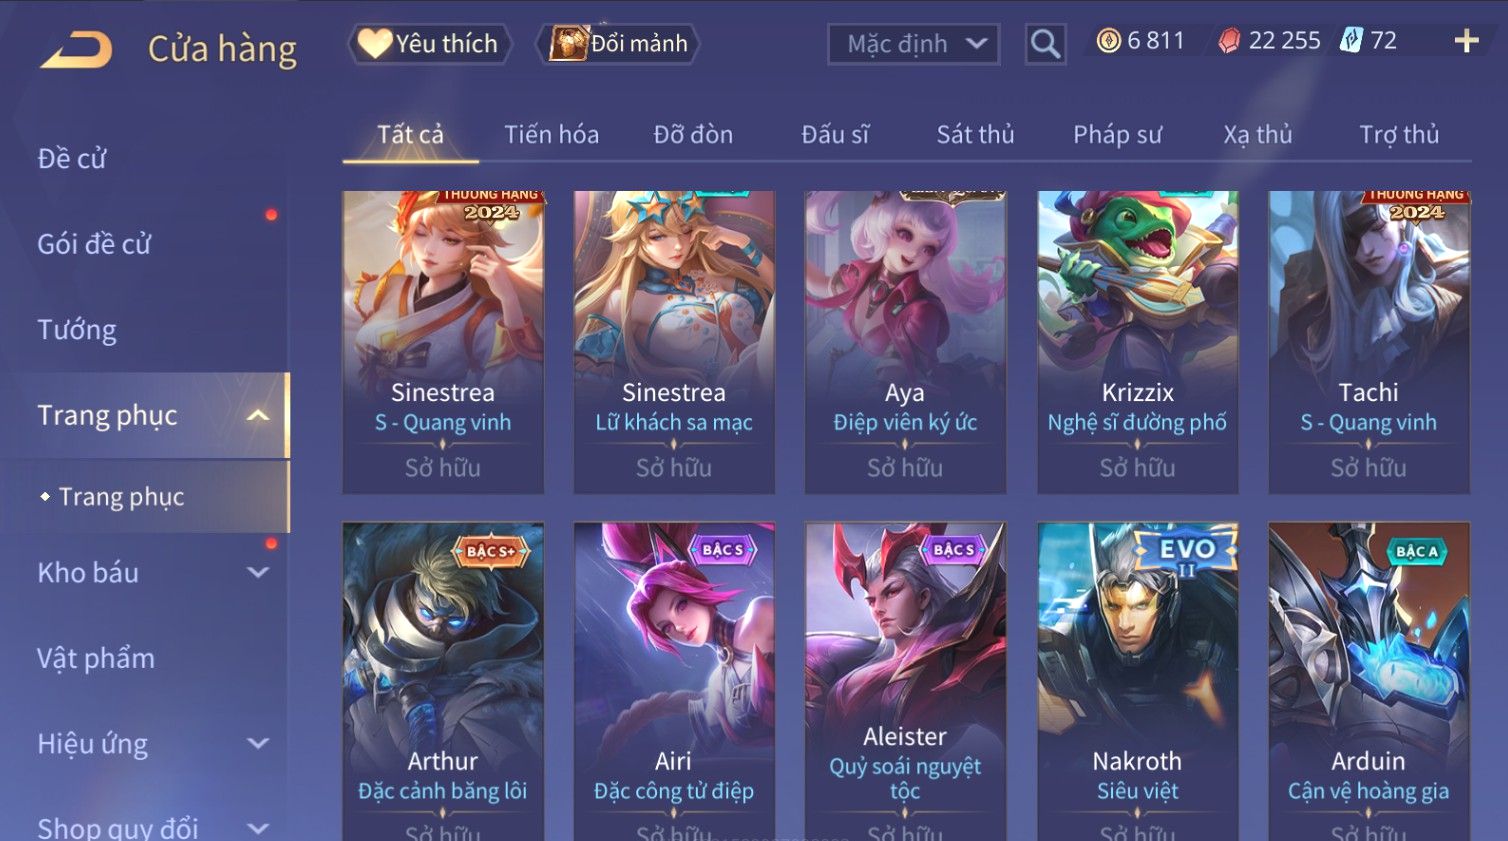Switch to the Tiến hóa tab
The image size is (1508, 841).
[551, 134]
